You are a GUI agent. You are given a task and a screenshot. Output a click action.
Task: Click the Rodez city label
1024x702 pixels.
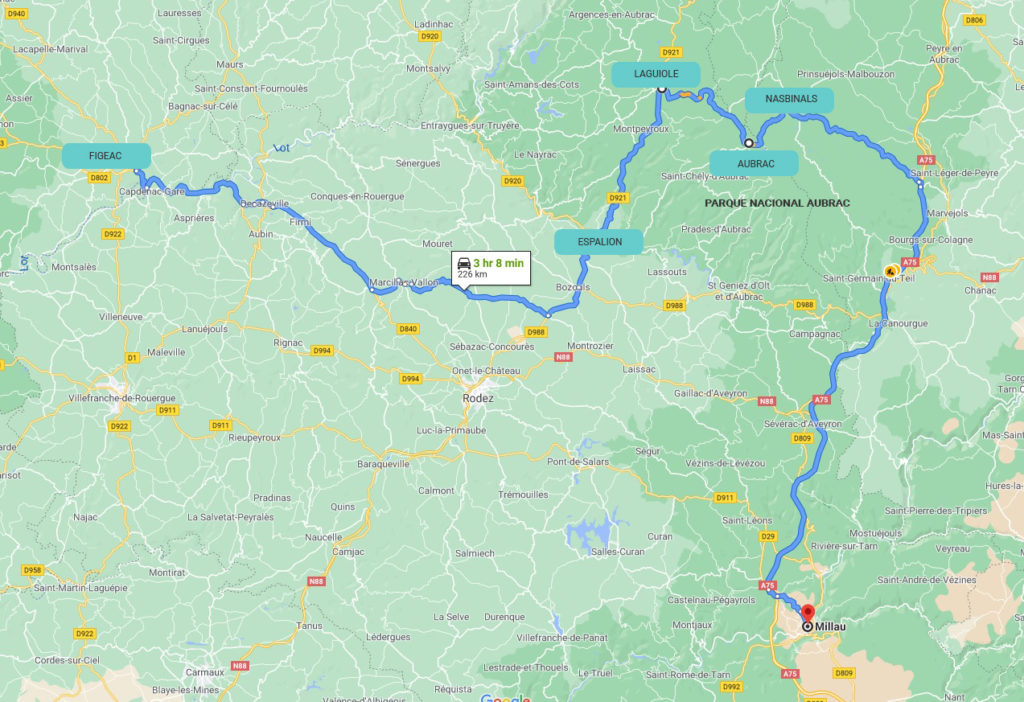click(478, 398)
